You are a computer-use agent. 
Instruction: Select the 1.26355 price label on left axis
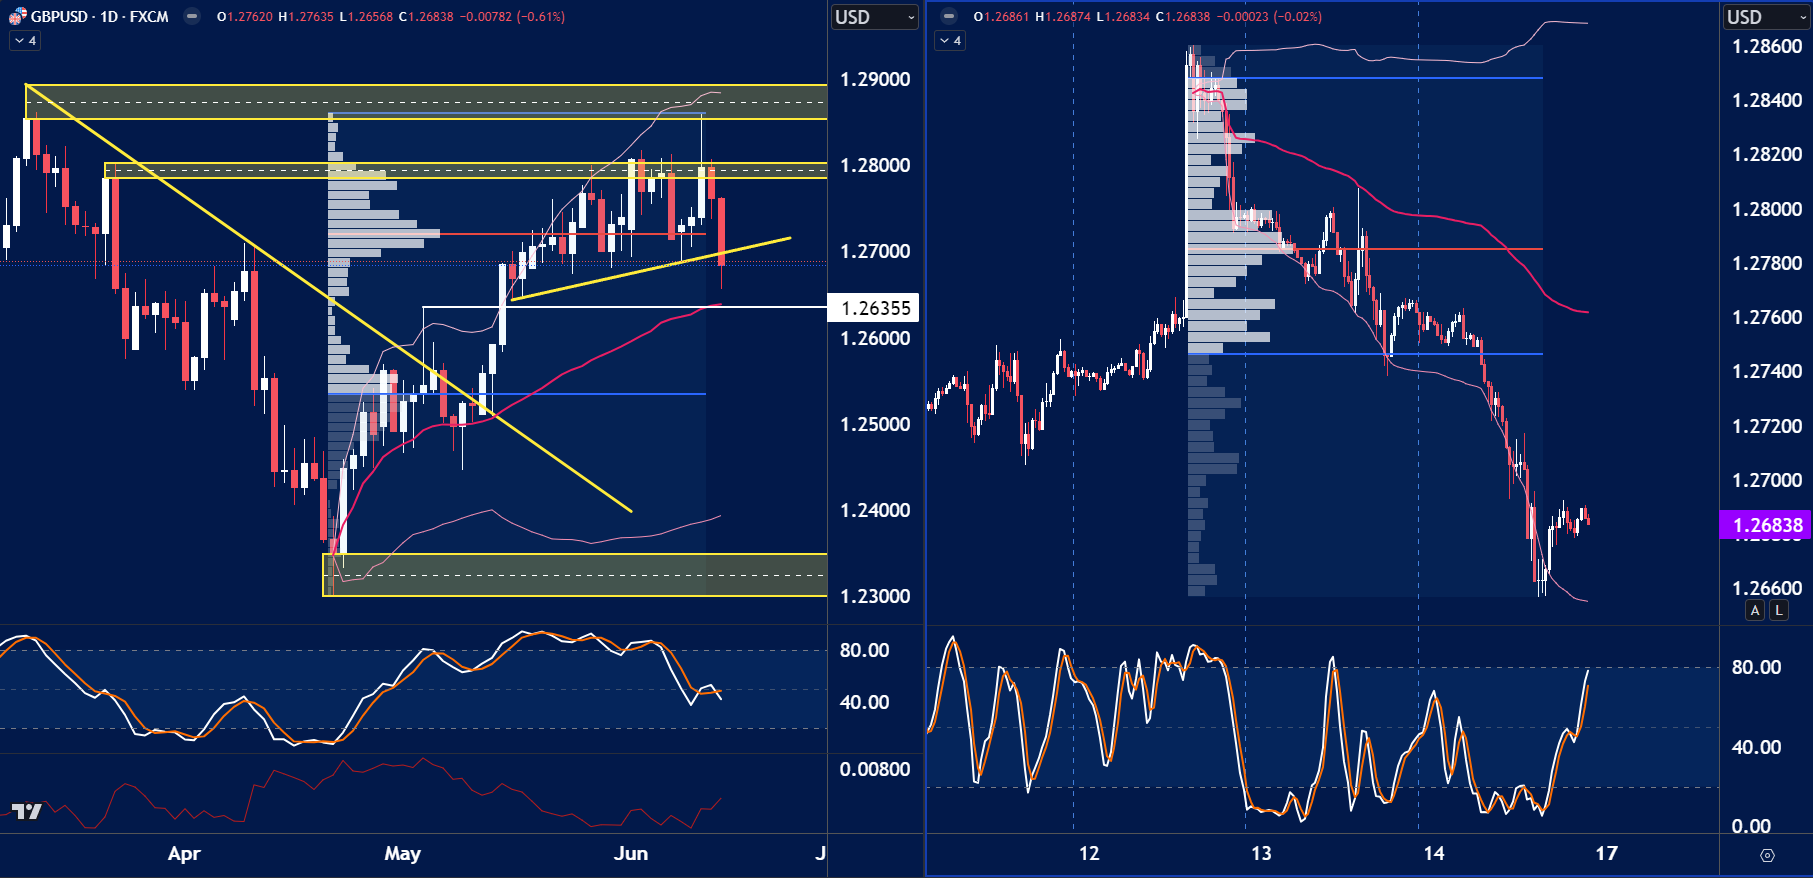(874, 308)
